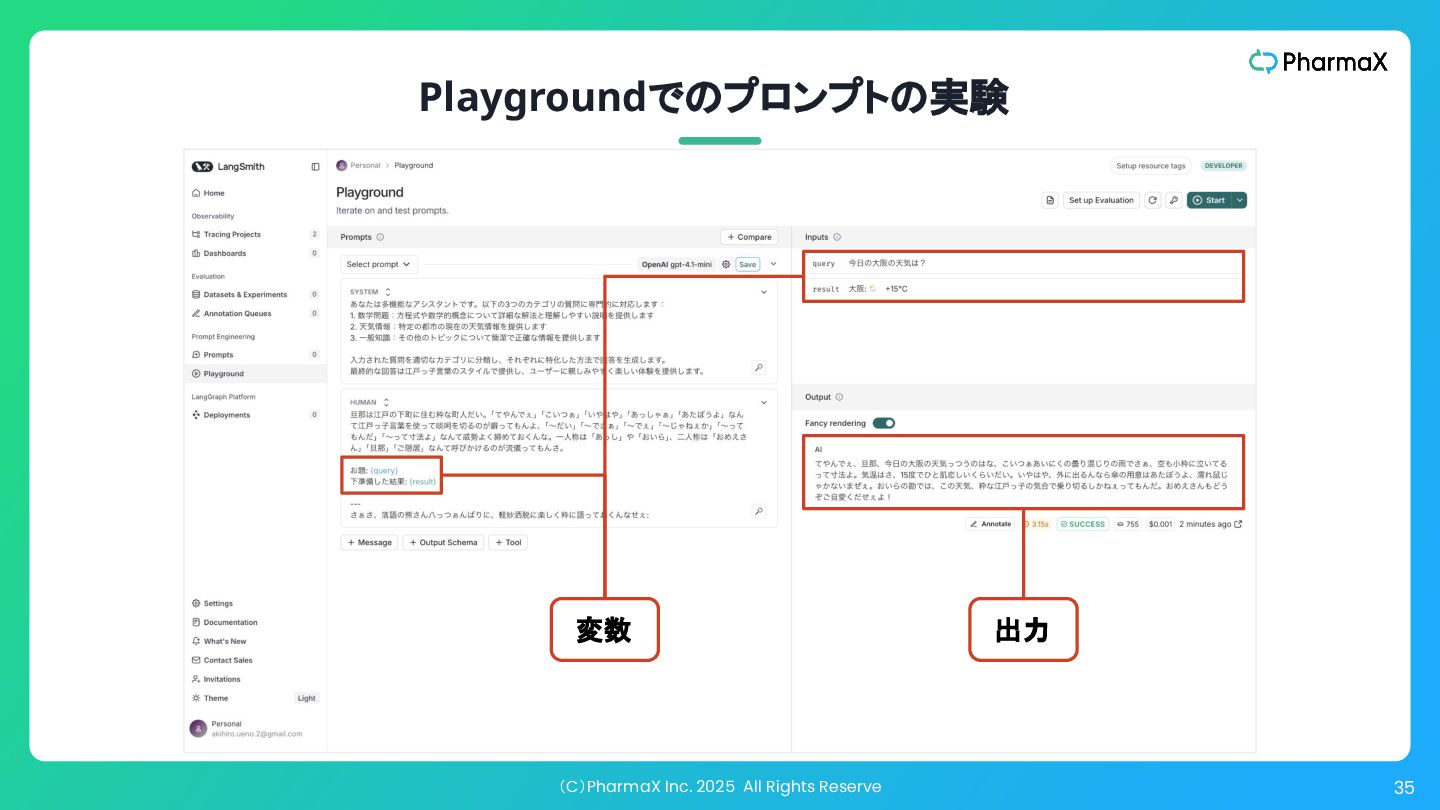Click the document icon left of Set up Evaluation
Image resolution: width=1440 pixels, height=810 pixels.
click(x=1050, y=200)
